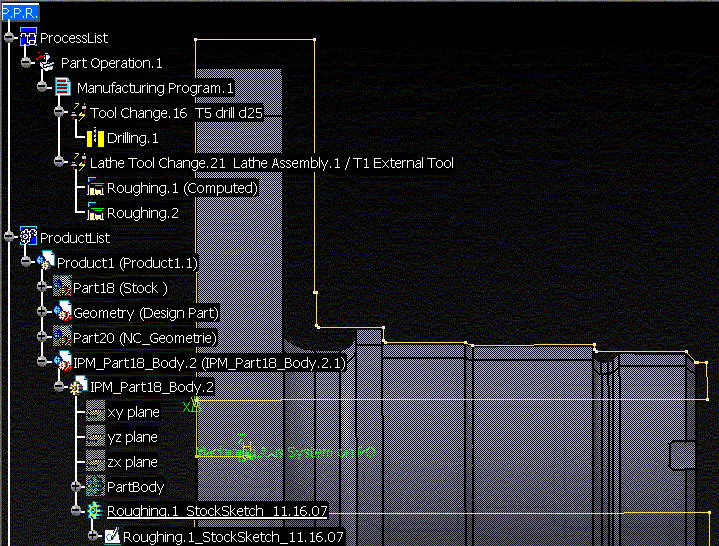Select the yz plane item

[132, 437]
